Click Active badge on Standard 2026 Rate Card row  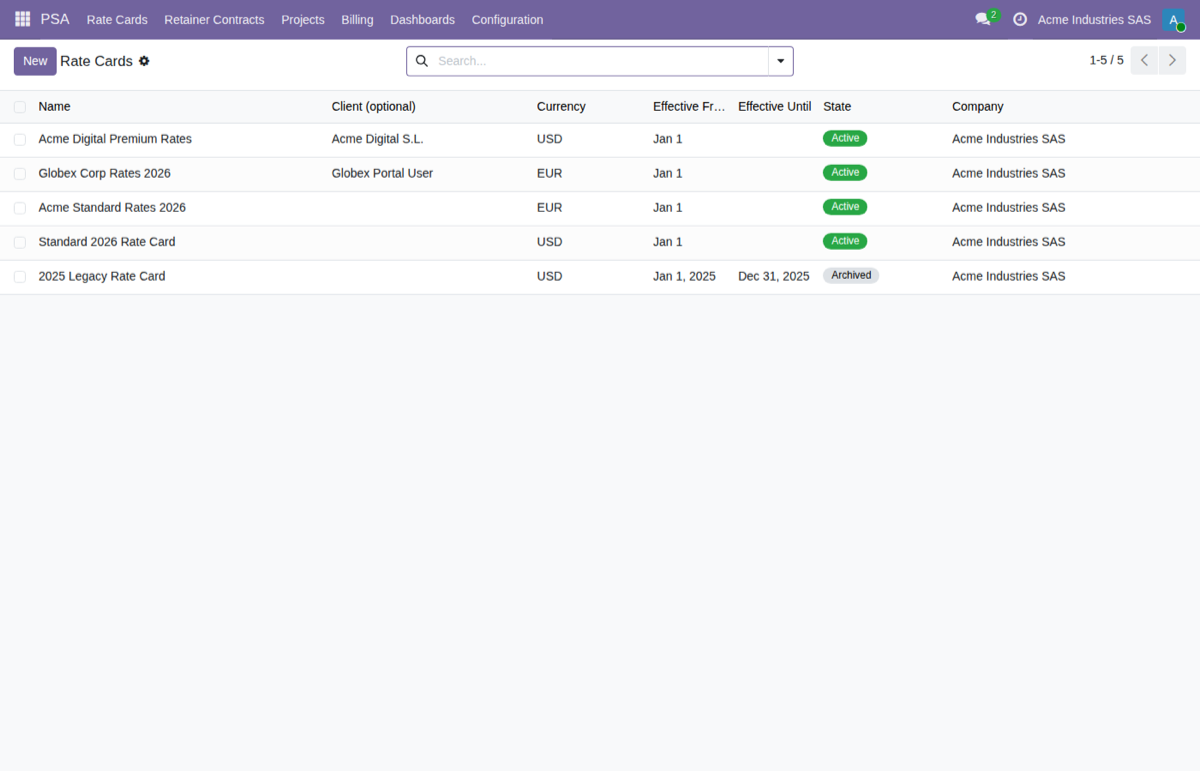(x=845, y=241)
